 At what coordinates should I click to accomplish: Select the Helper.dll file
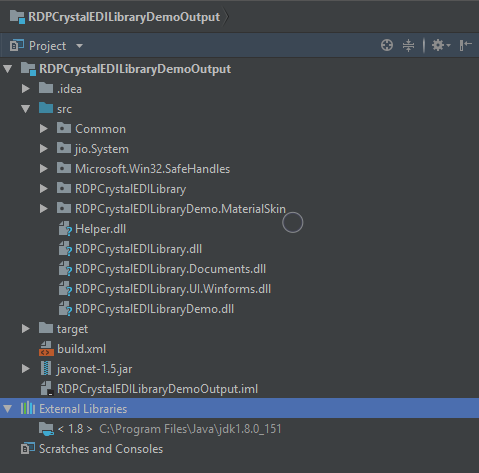point(101,229)
